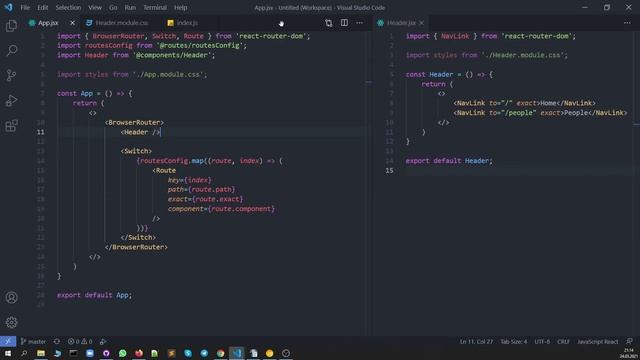This screenshot has height=360, width=640.
Task: Open File Explorer from the taskbar
Action: click(x=41, y=353)
